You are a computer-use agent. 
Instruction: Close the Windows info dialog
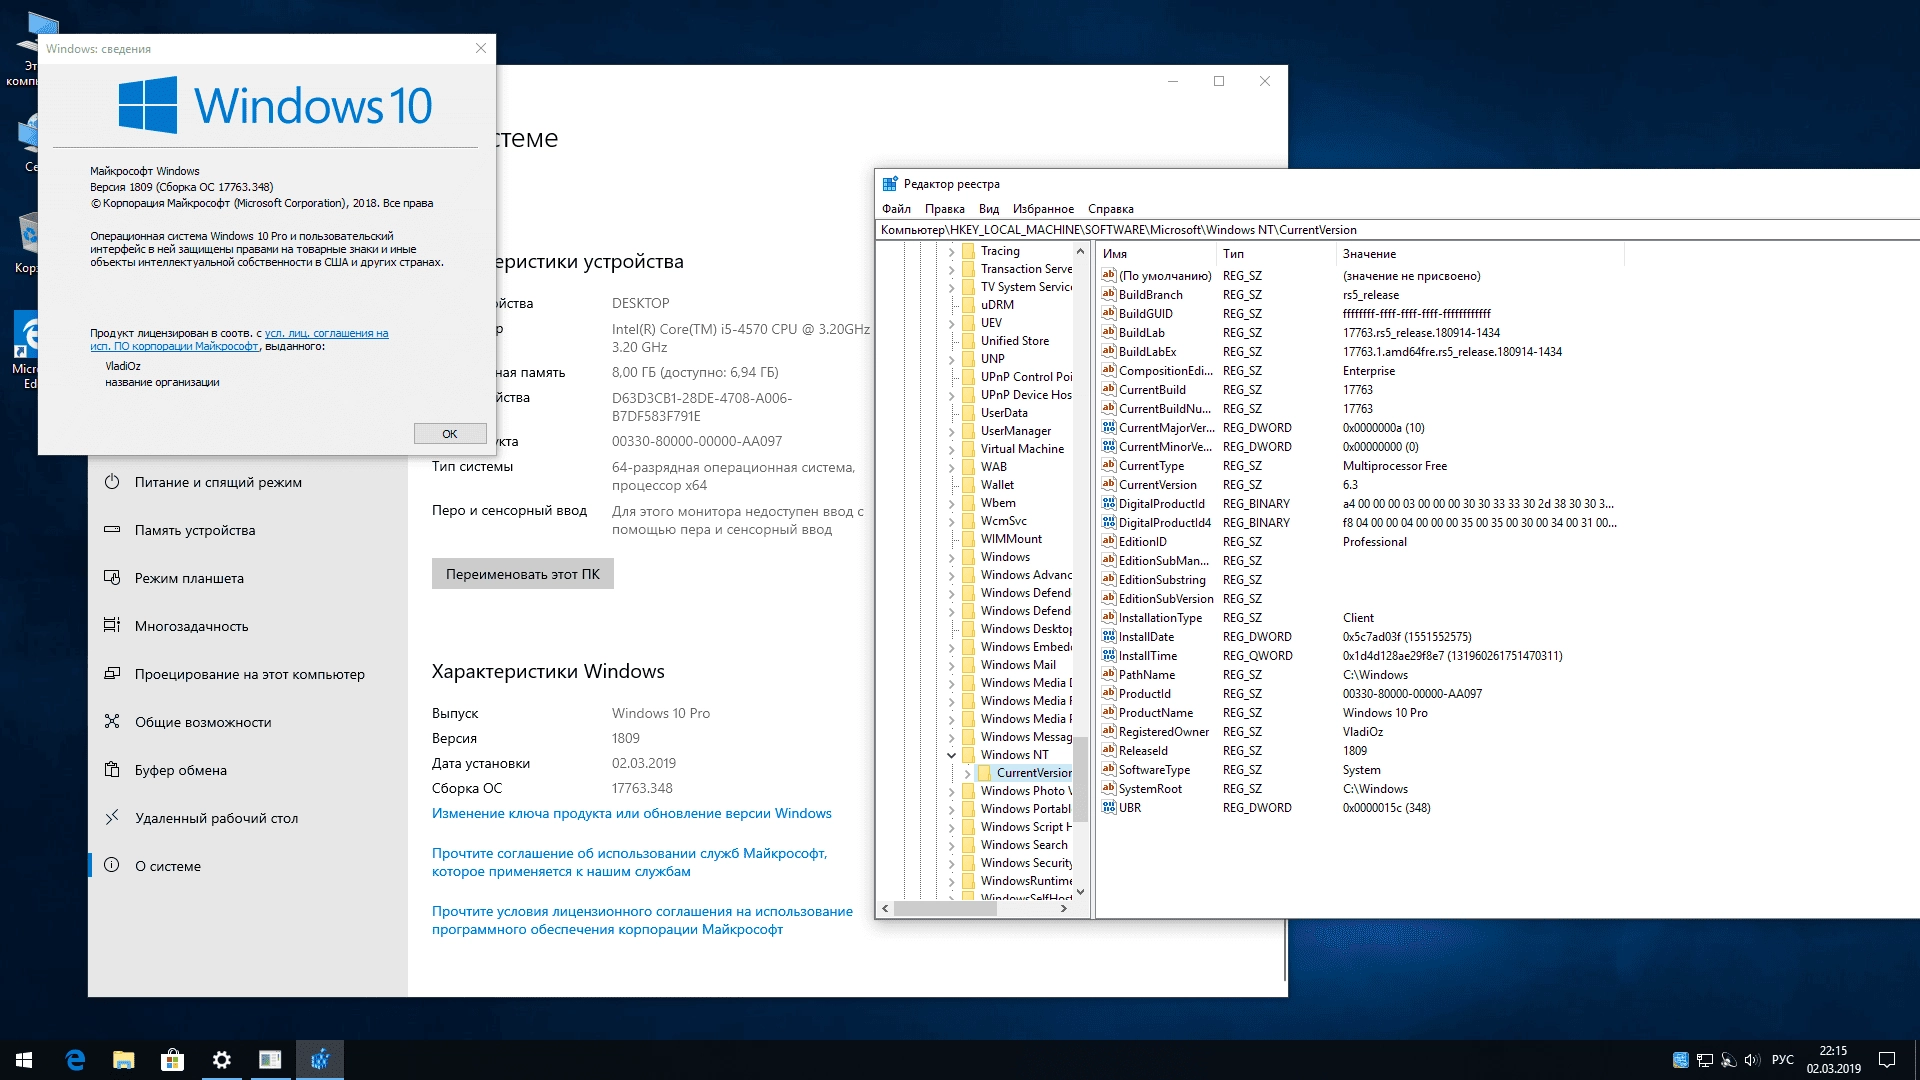click(x=481, y=48)
